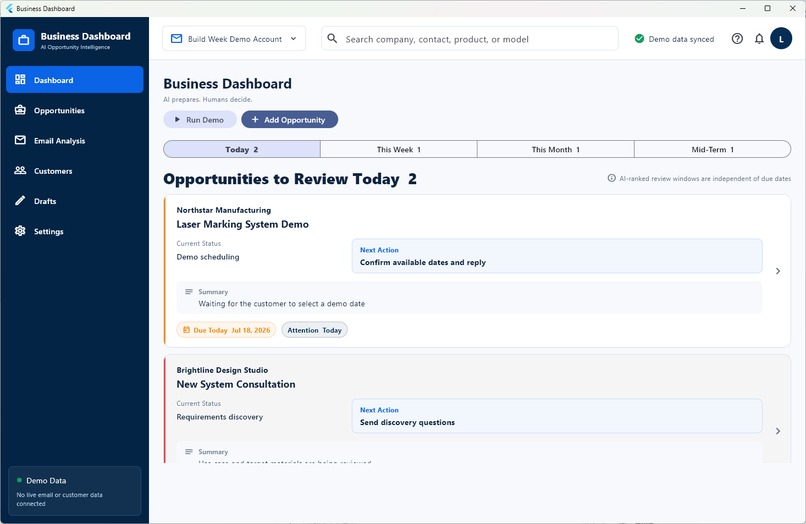This screenshot has width=806, height=524.
Task: Click the play icon on Run Demo
Action: (x=177, y=119)
